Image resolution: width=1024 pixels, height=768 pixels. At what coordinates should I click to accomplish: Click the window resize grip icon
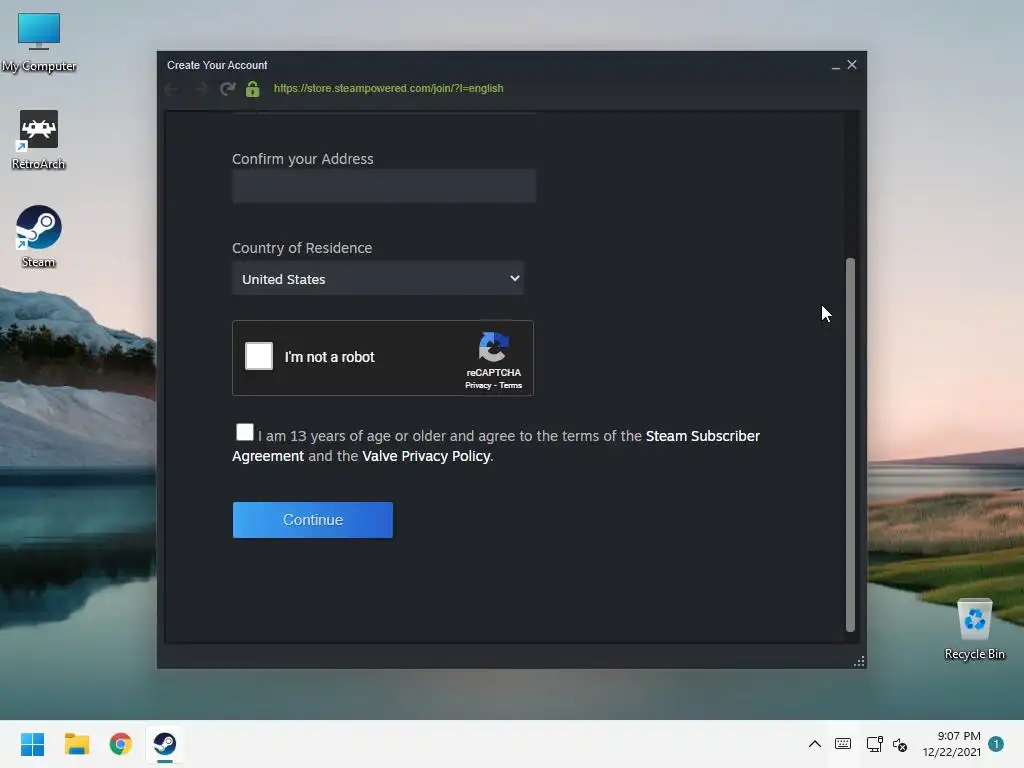pyautogui.click(x=859, y=662)
